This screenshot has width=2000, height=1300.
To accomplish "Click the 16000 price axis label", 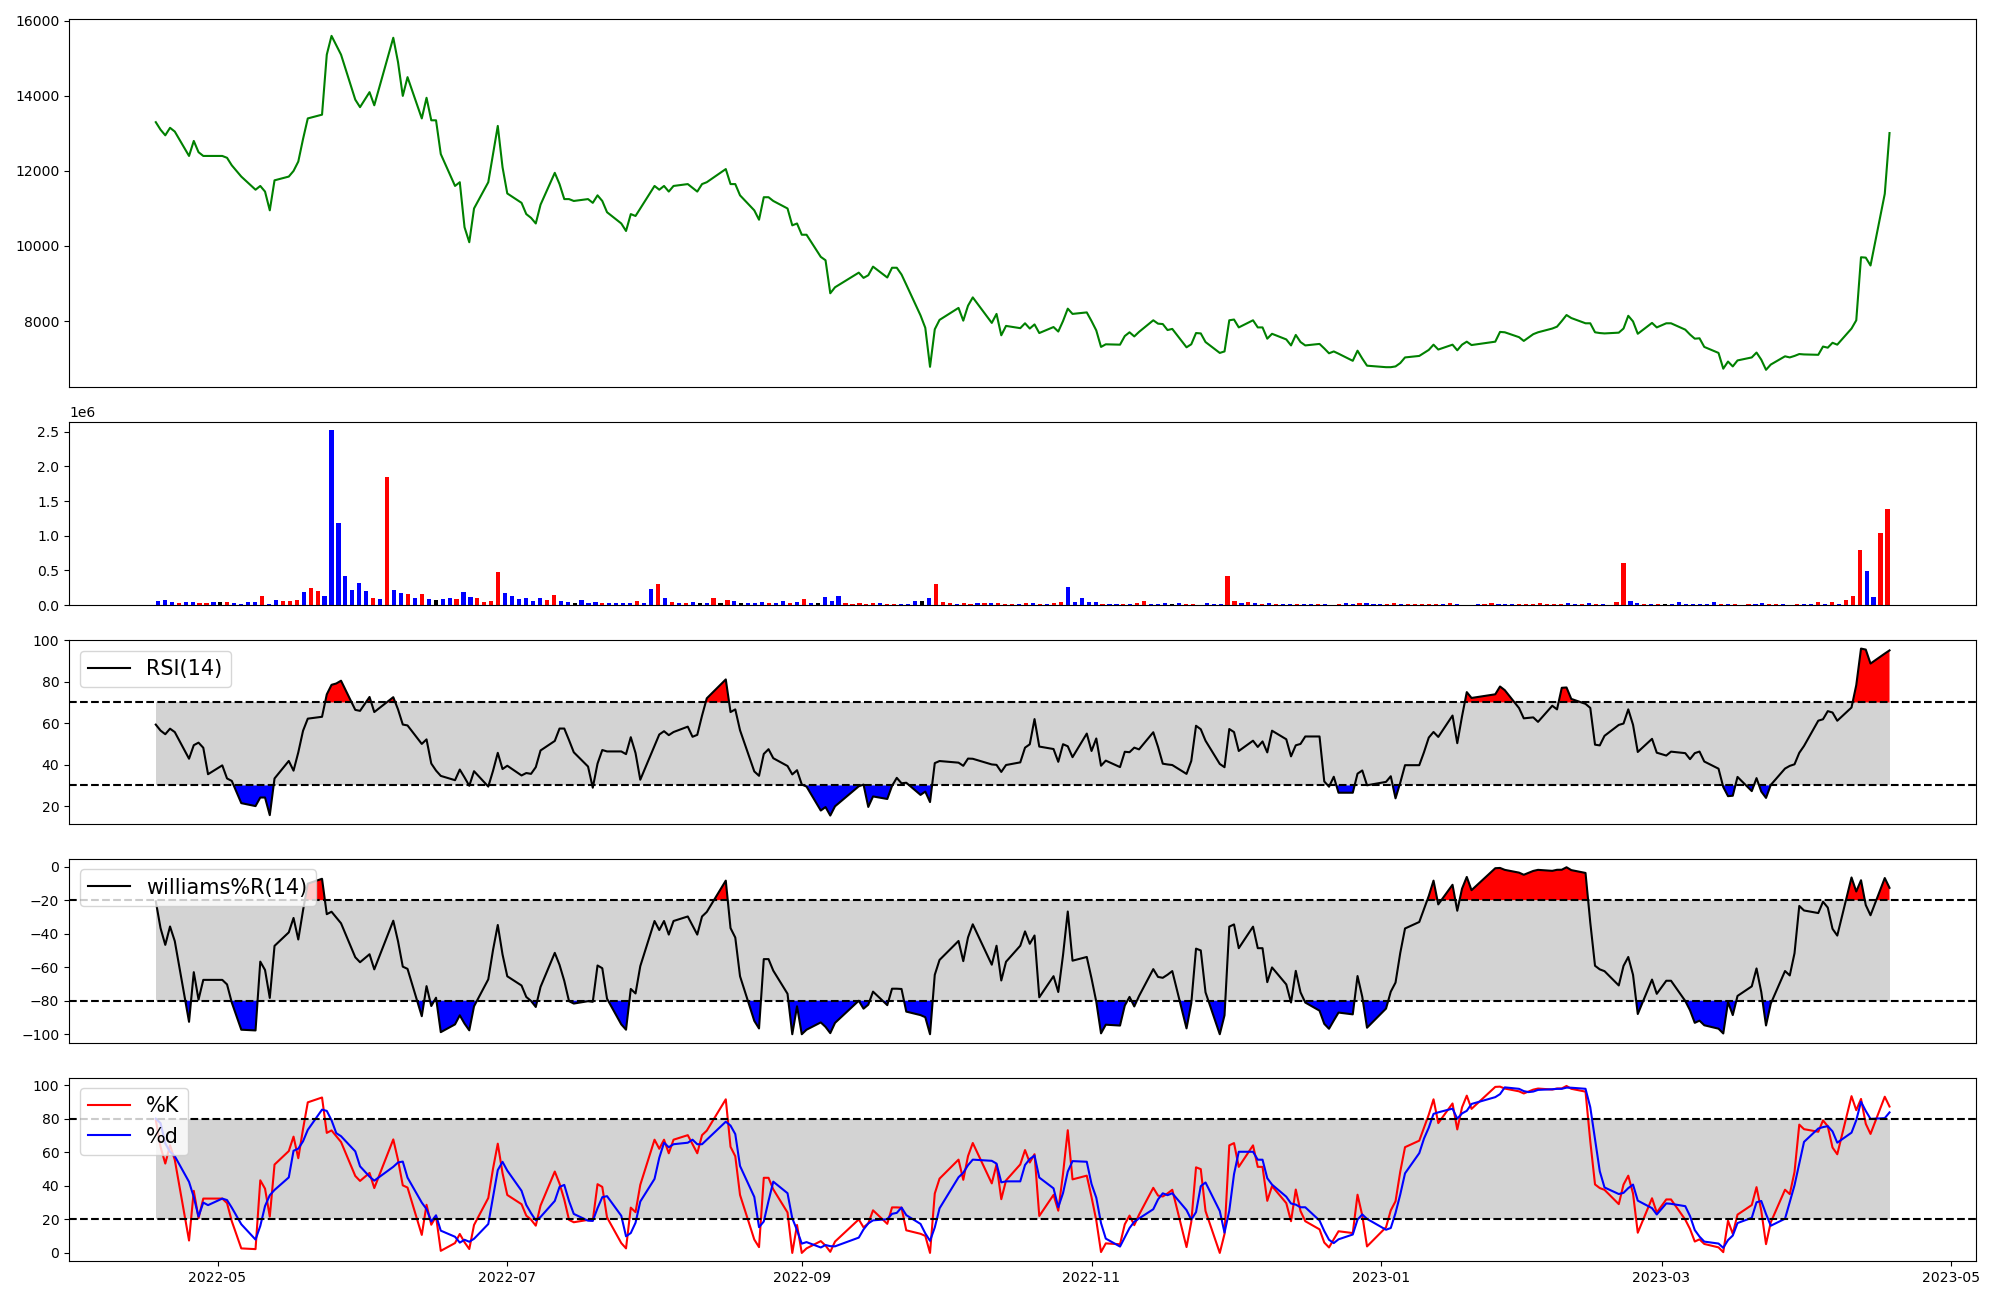I will tap(37, 21).
